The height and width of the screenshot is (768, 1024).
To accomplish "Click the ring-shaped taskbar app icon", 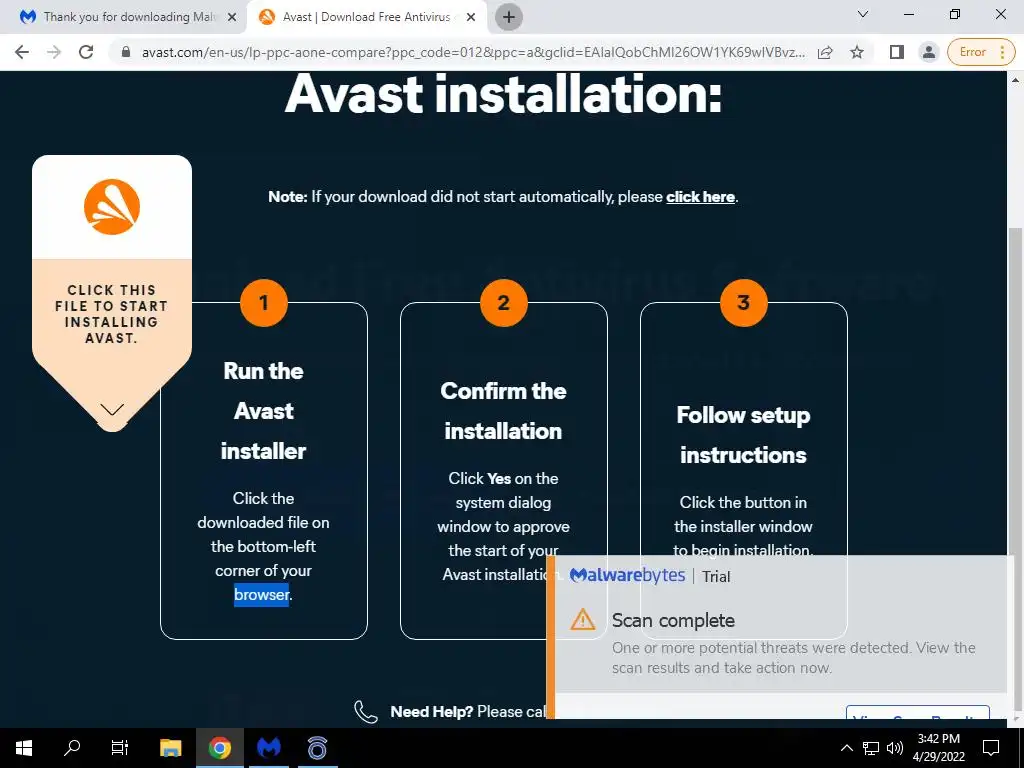I will click(317, 748).
